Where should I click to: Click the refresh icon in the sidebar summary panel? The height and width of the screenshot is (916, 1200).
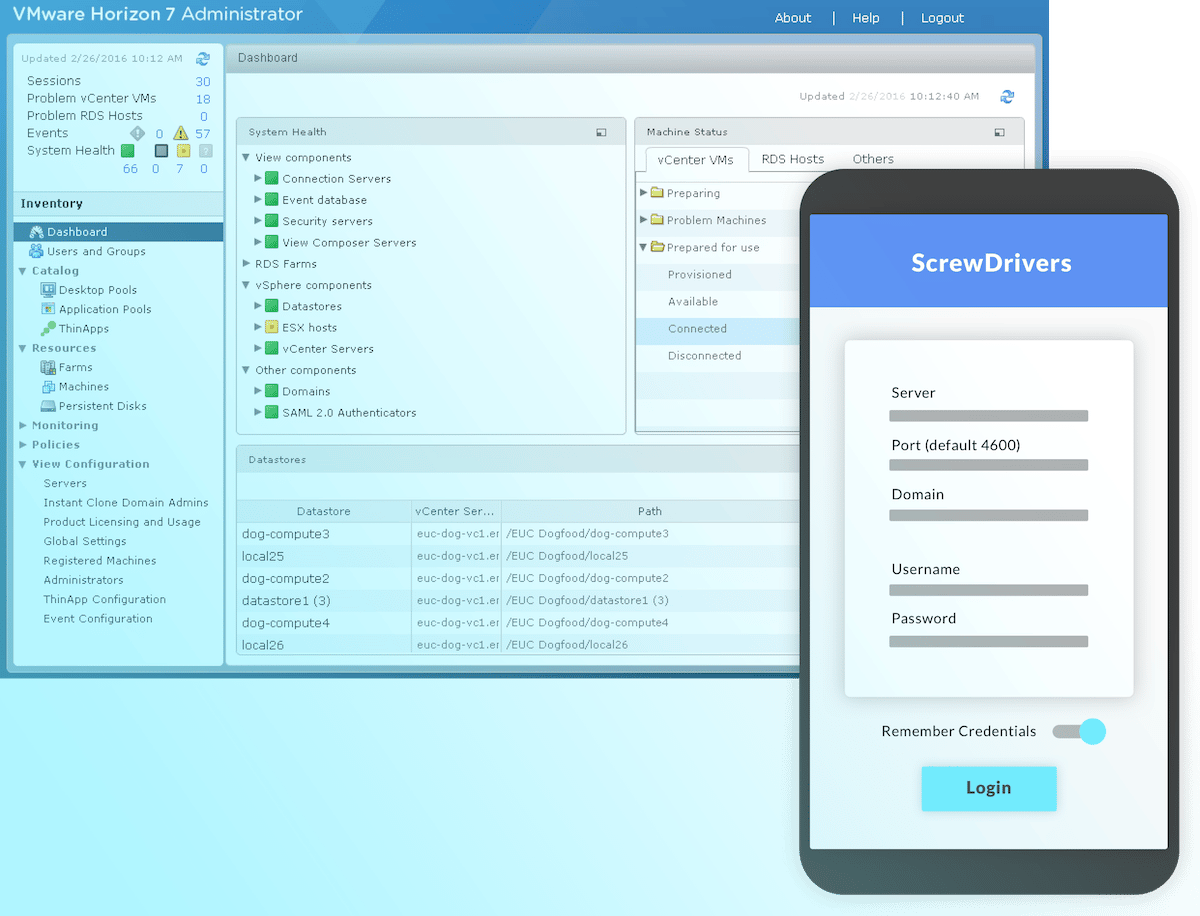point(203,58)
